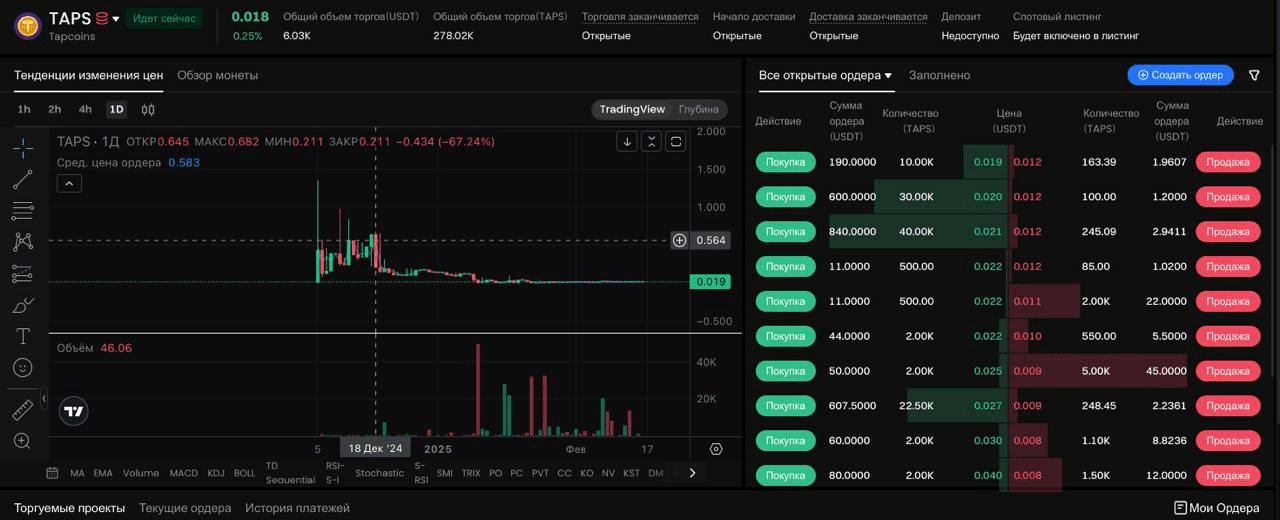Image resolution: width=1280 pixels, height=520 pixels.
Task: Toggle the KDJ indicator
Action: (216, 473)
